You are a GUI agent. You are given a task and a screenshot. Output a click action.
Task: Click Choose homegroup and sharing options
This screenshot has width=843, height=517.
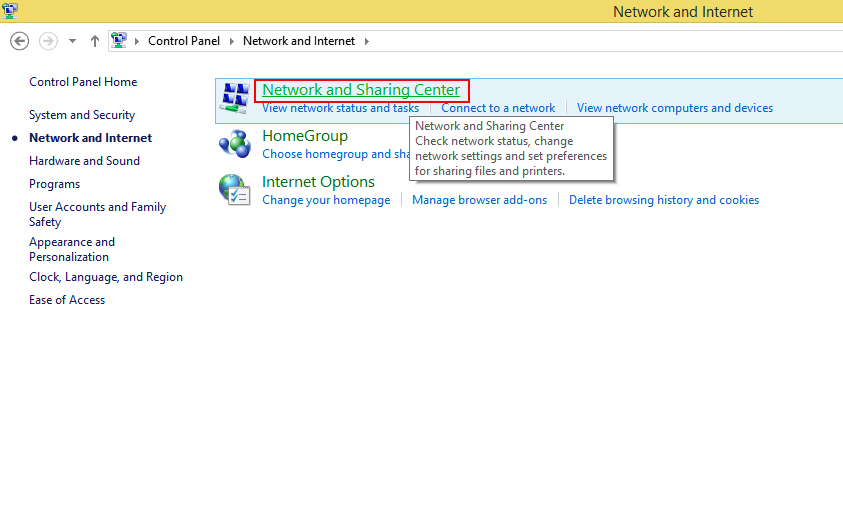pyautogui.click(x=336, y=154)
